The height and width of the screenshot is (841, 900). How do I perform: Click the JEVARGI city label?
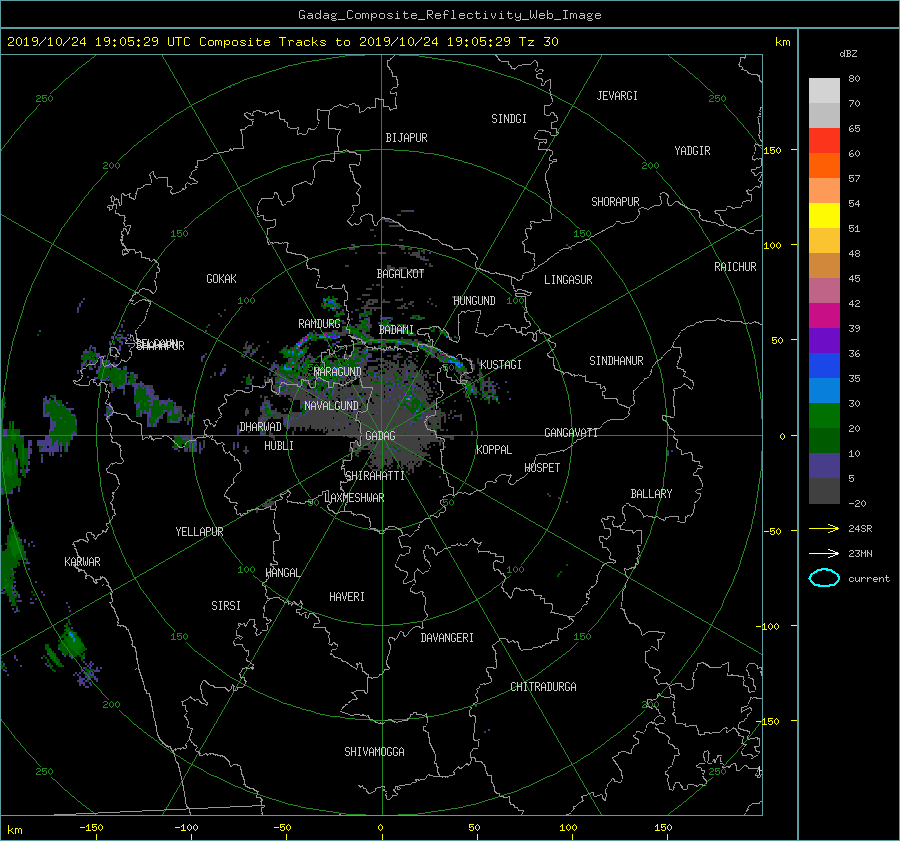(617, 96)
